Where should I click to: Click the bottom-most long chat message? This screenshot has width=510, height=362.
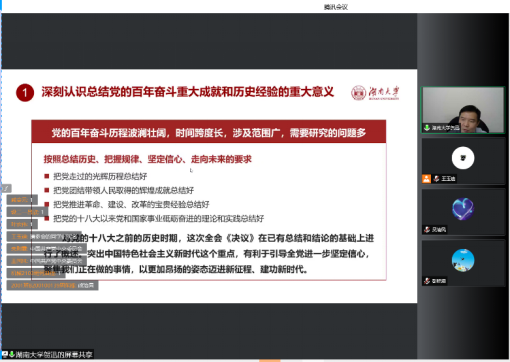point(52,285)
